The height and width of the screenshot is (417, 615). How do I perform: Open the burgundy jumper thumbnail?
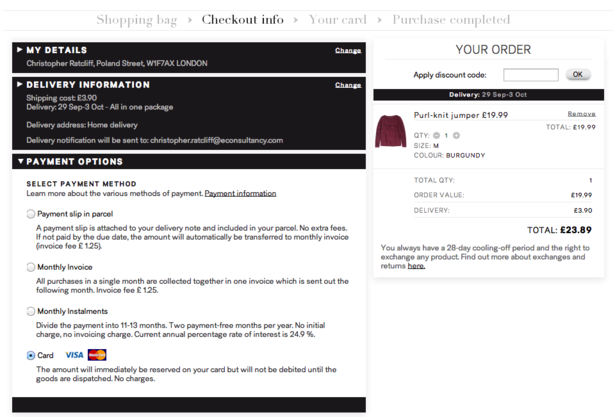coord(391,133)
